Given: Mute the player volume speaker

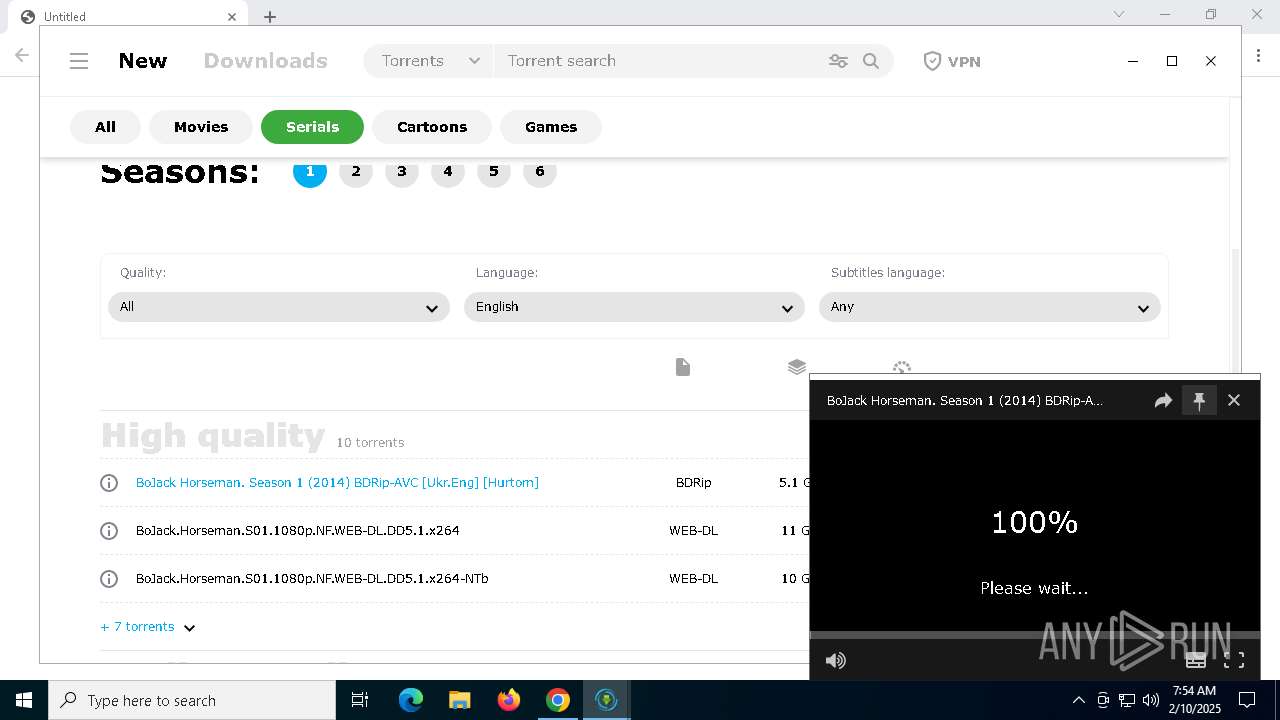Looking at the screenshot, I should pyautogui.click(x=836, y=660).
